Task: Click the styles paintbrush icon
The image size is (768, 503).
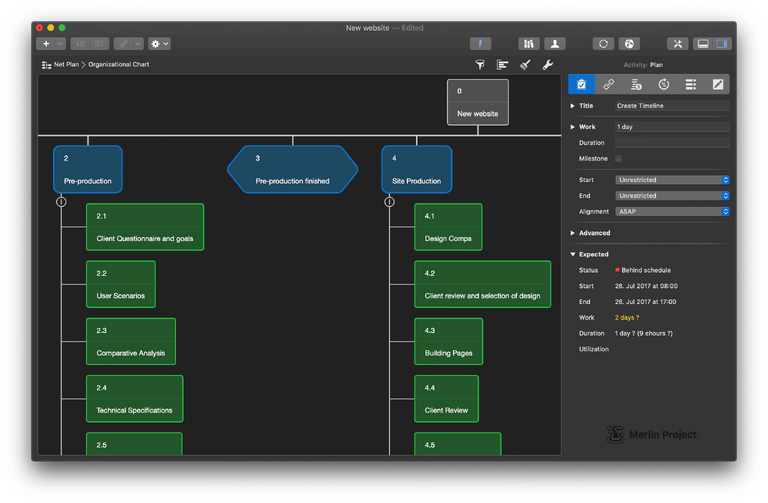Action: [525, 65]
